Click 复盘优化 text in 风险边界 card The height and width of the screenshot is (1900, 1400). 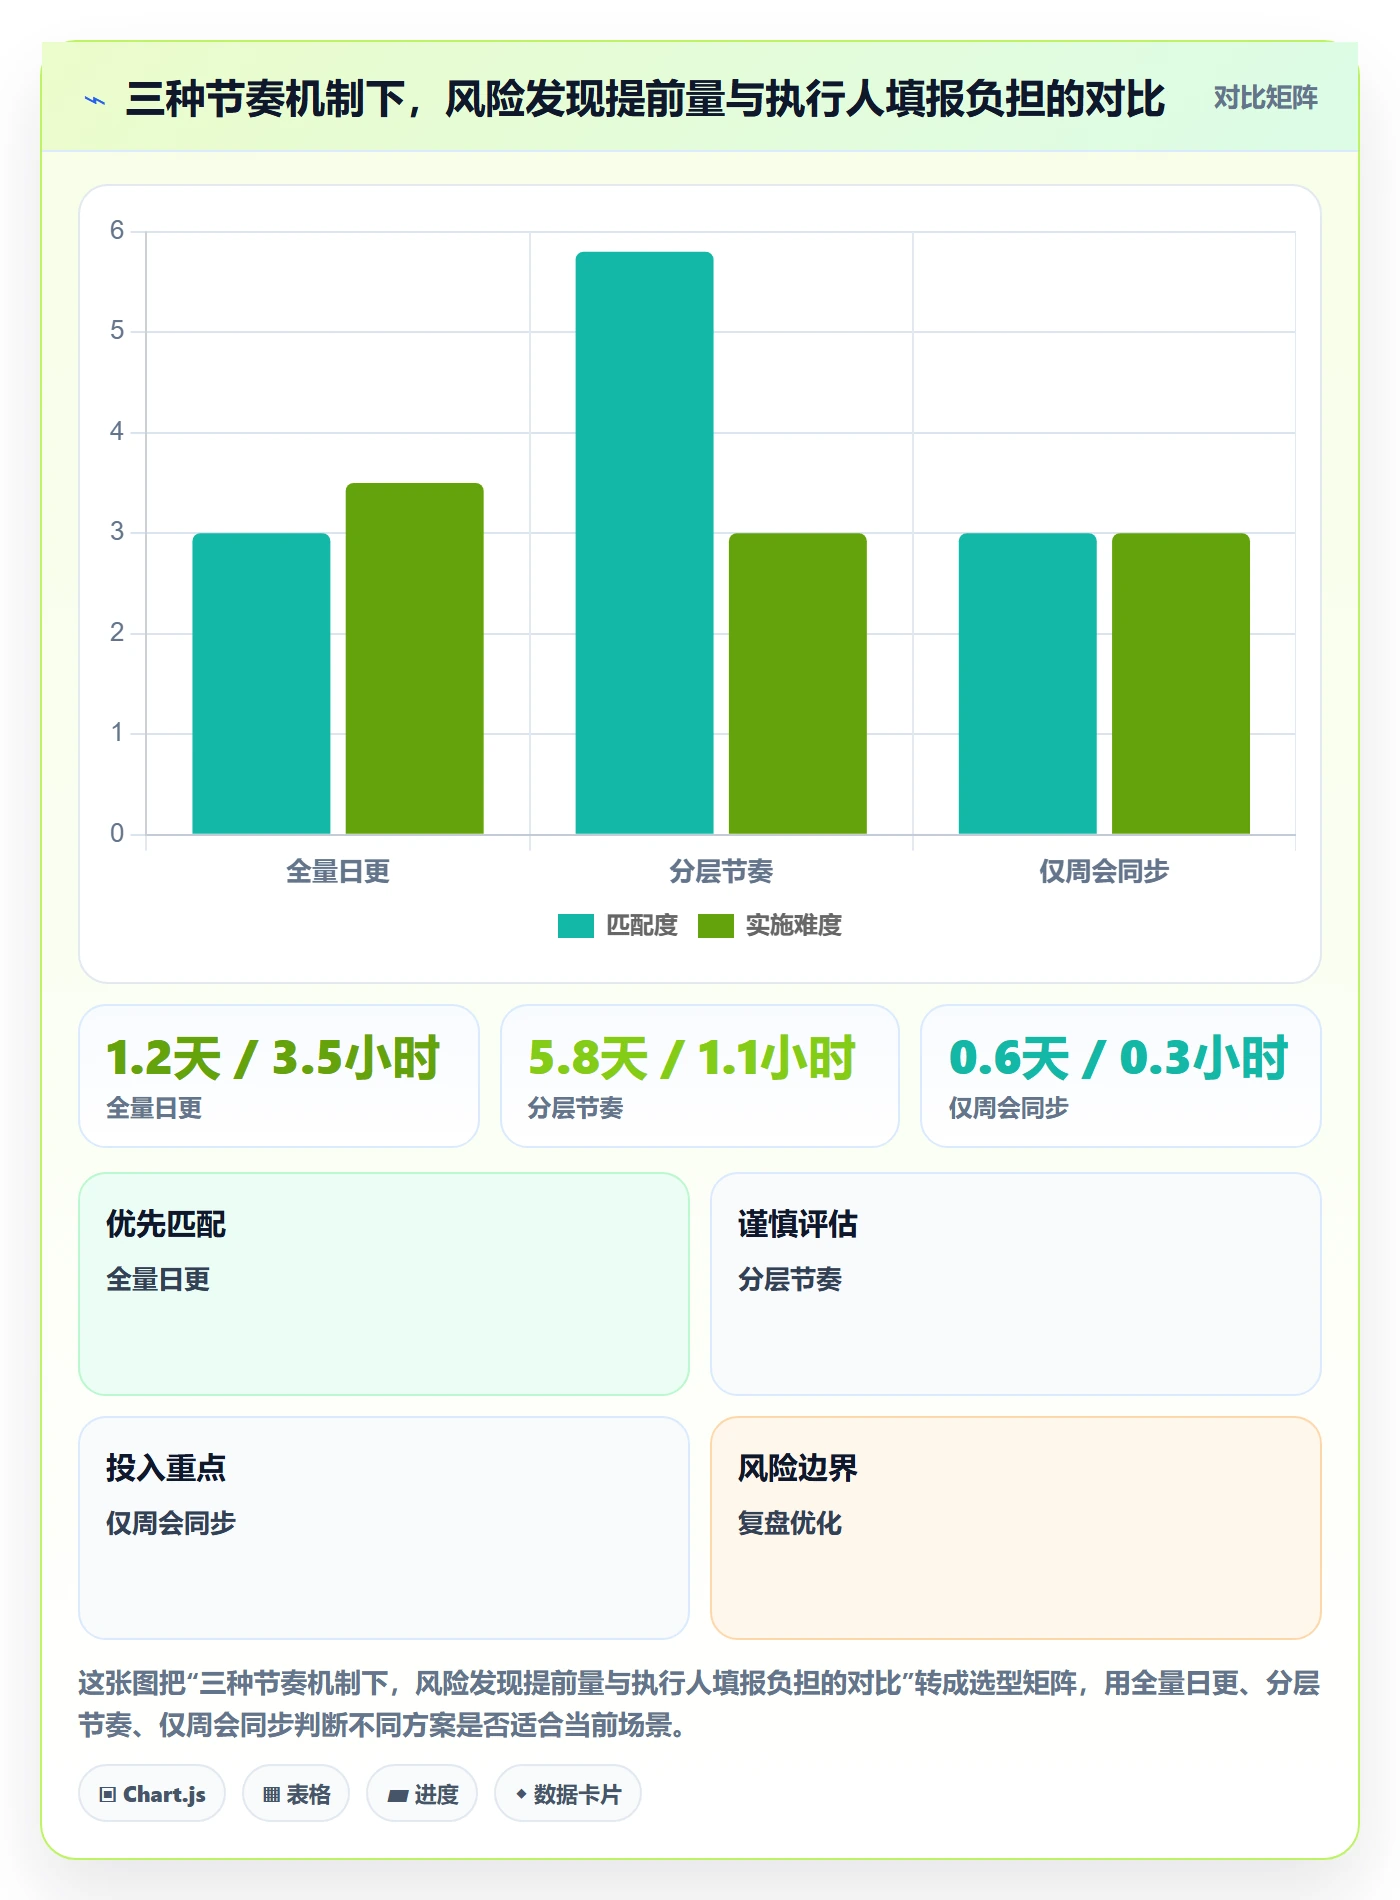(x=790, y=1523)
